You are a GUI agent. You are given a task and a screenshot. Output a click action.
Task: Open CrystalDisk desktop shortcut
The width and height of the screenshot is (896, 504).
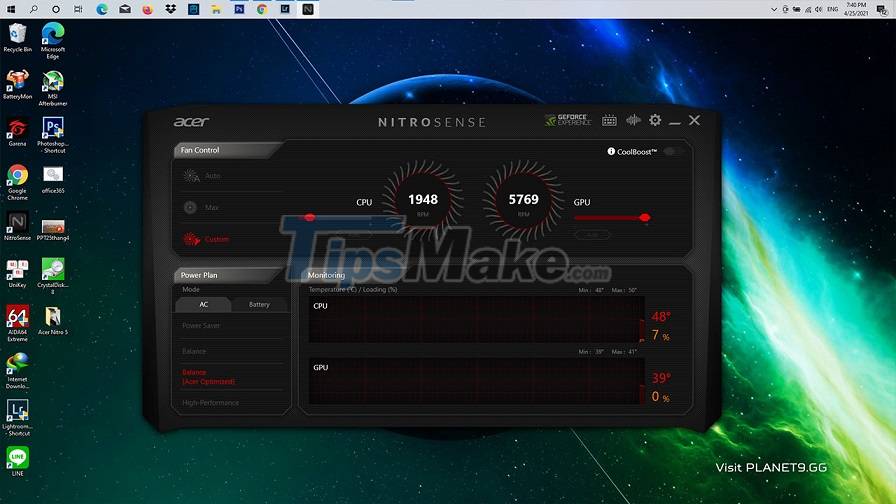click(x=53, y=276)
